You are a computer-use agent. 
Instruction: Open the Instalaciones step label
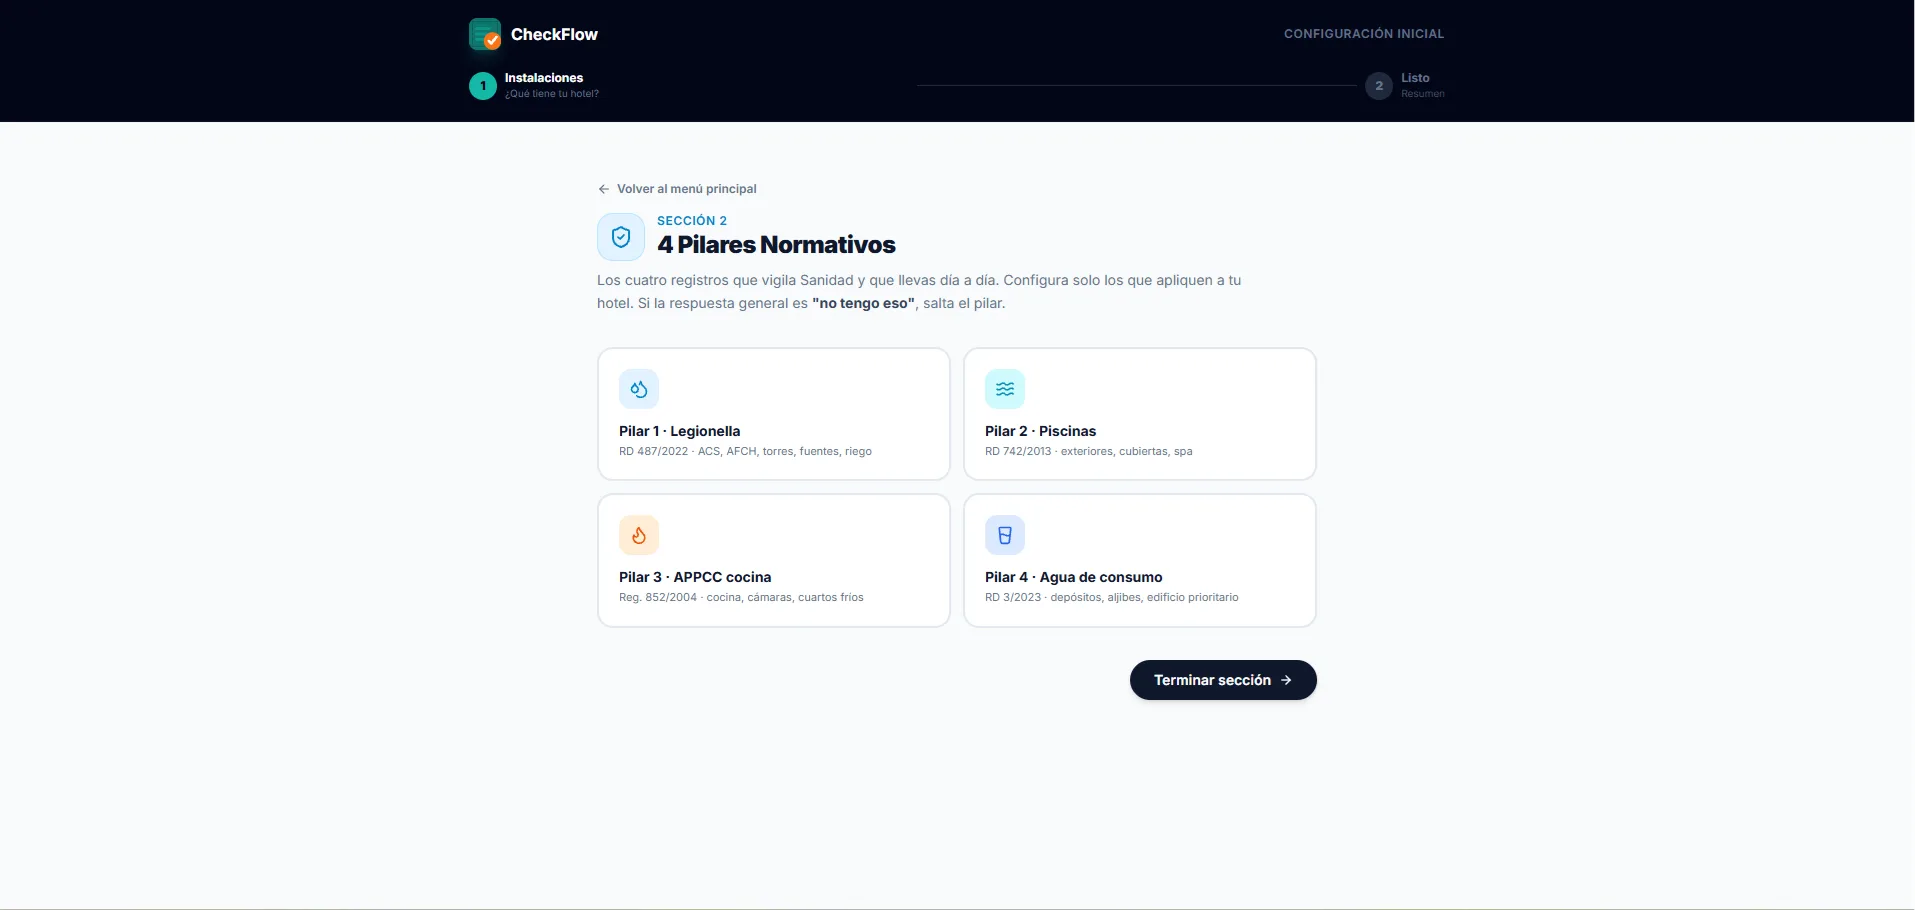544,78
